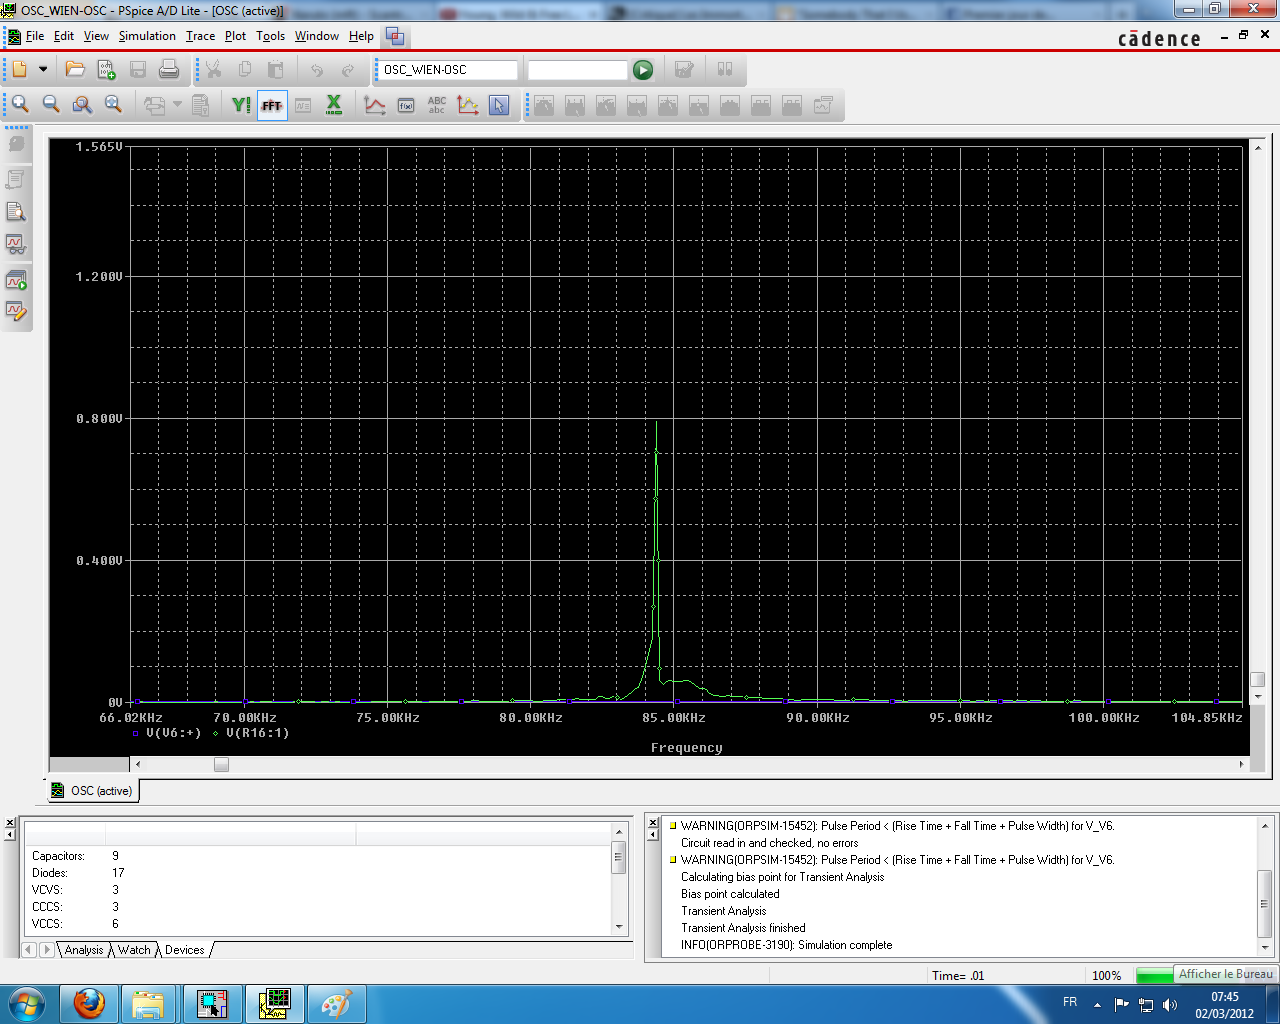Switch to the Devices tab
The height and width of the screenshot is (1024, 1280).
(185, 950)
